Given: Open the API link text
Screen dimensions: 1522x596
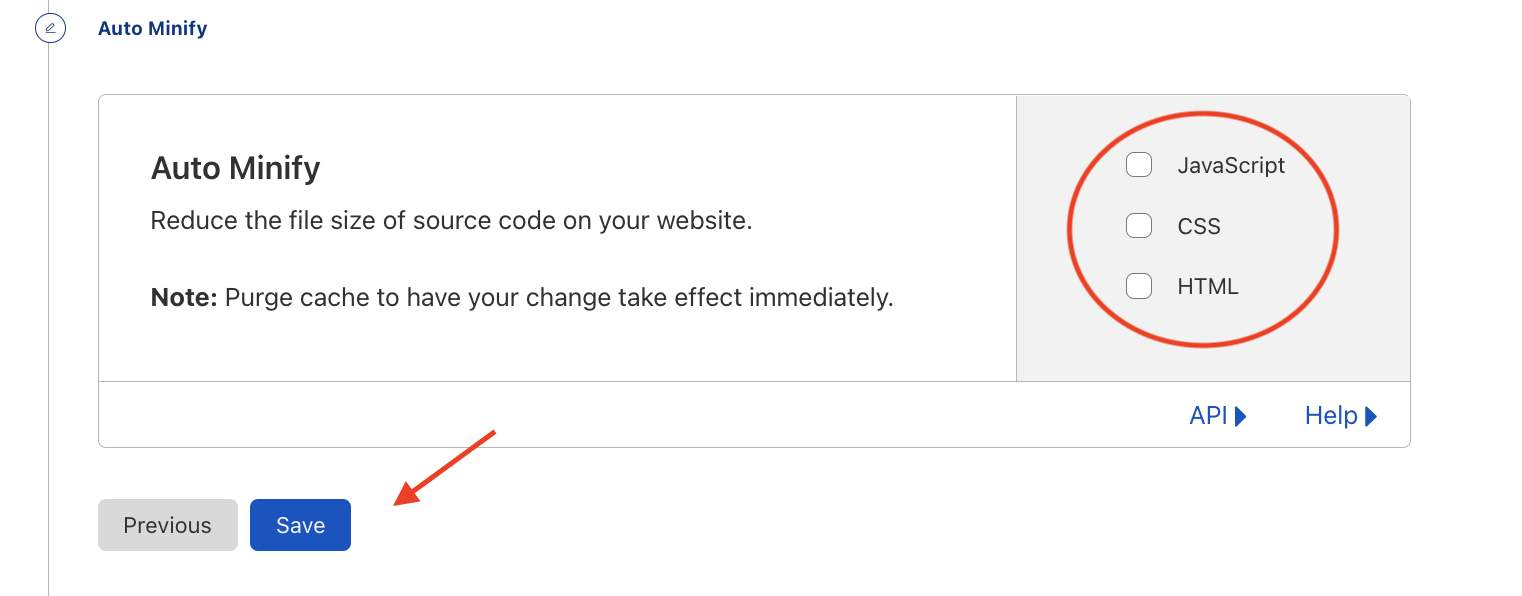Looking at the screenshot, I should [x=1208, y=416].
